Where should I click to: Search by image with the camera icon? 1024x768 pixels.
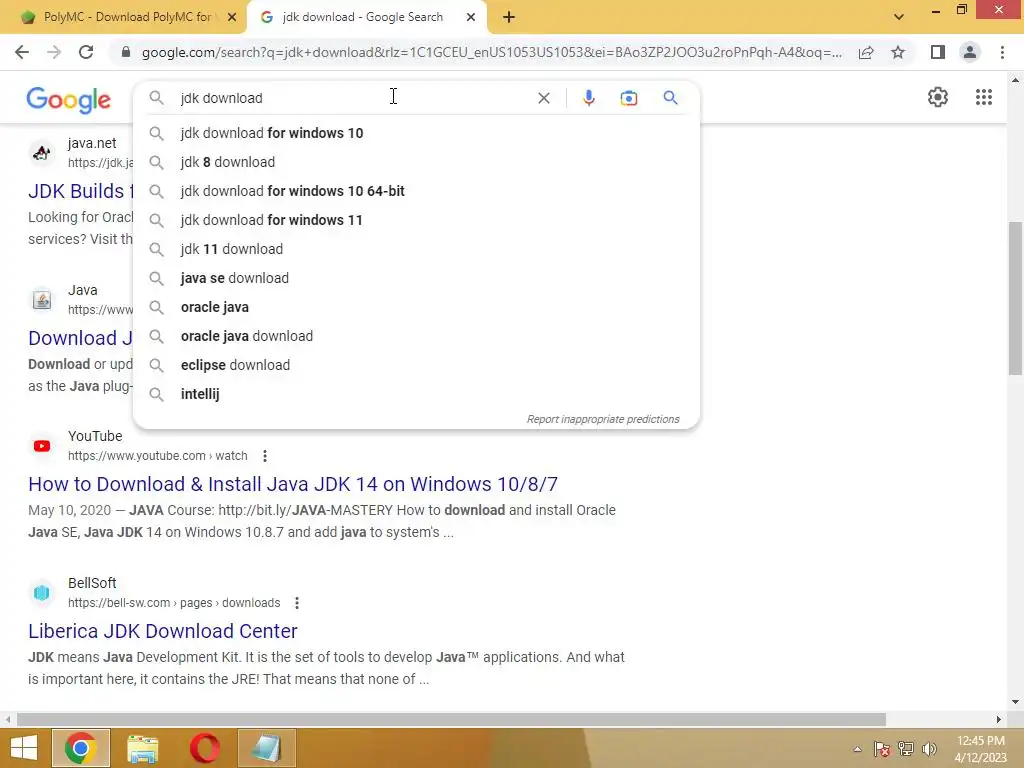628,98
